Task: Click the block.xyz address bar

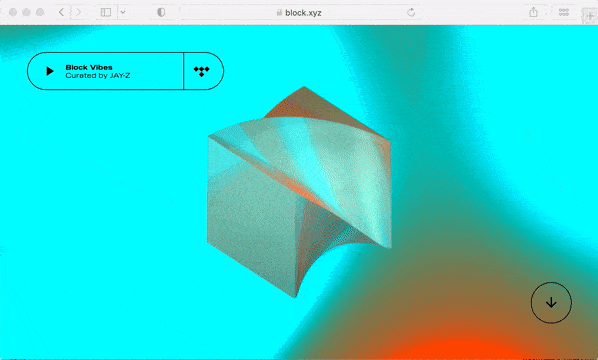Action: (x=299, y=13)
